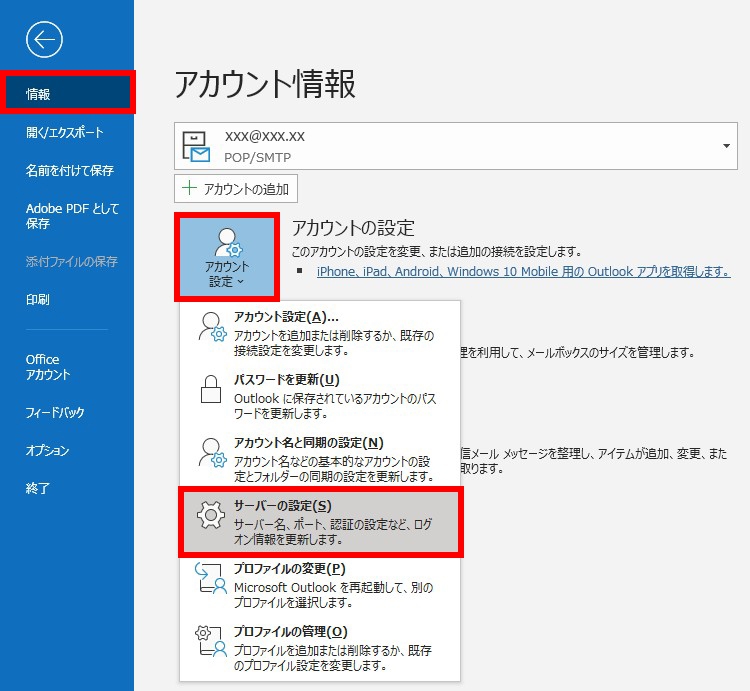Image resolution: width=750 pixels, height=691 pixels.
Task: Click the profile gear icon beside プロファイルの管理
Action: [x=210, y=641]
